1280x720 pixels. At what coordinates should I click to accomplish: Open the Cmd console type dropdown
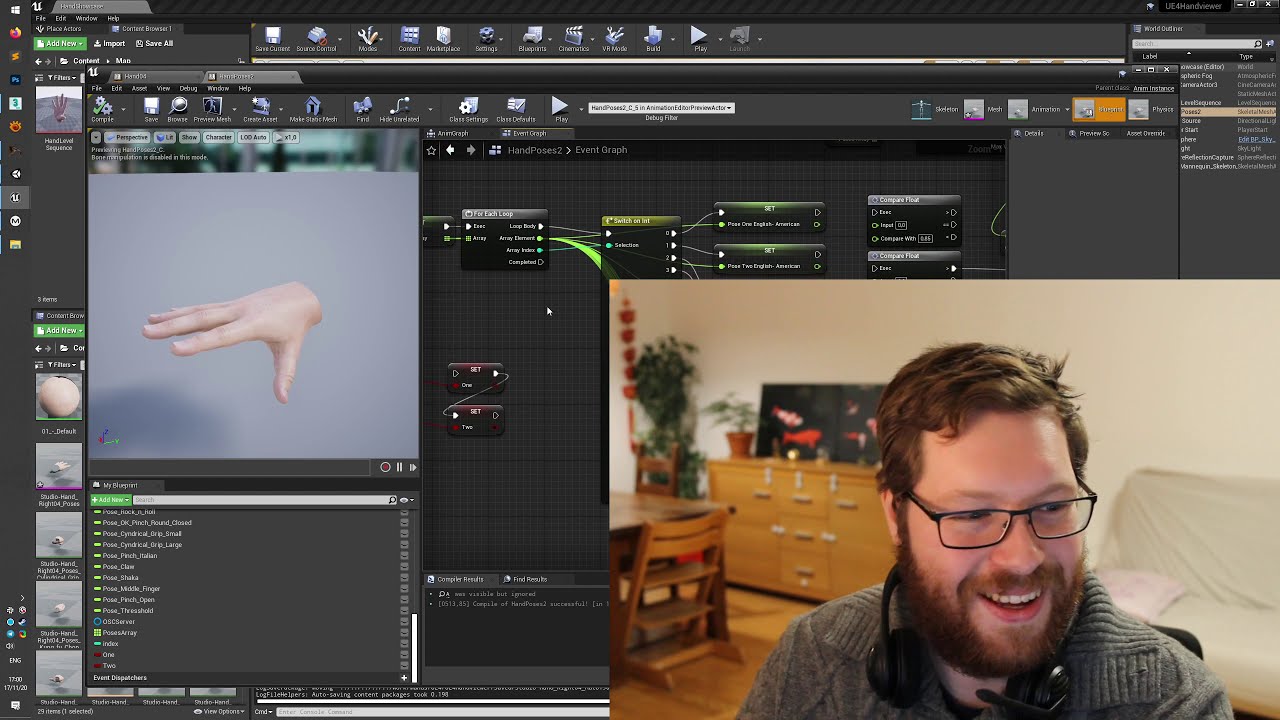point(264,712)
